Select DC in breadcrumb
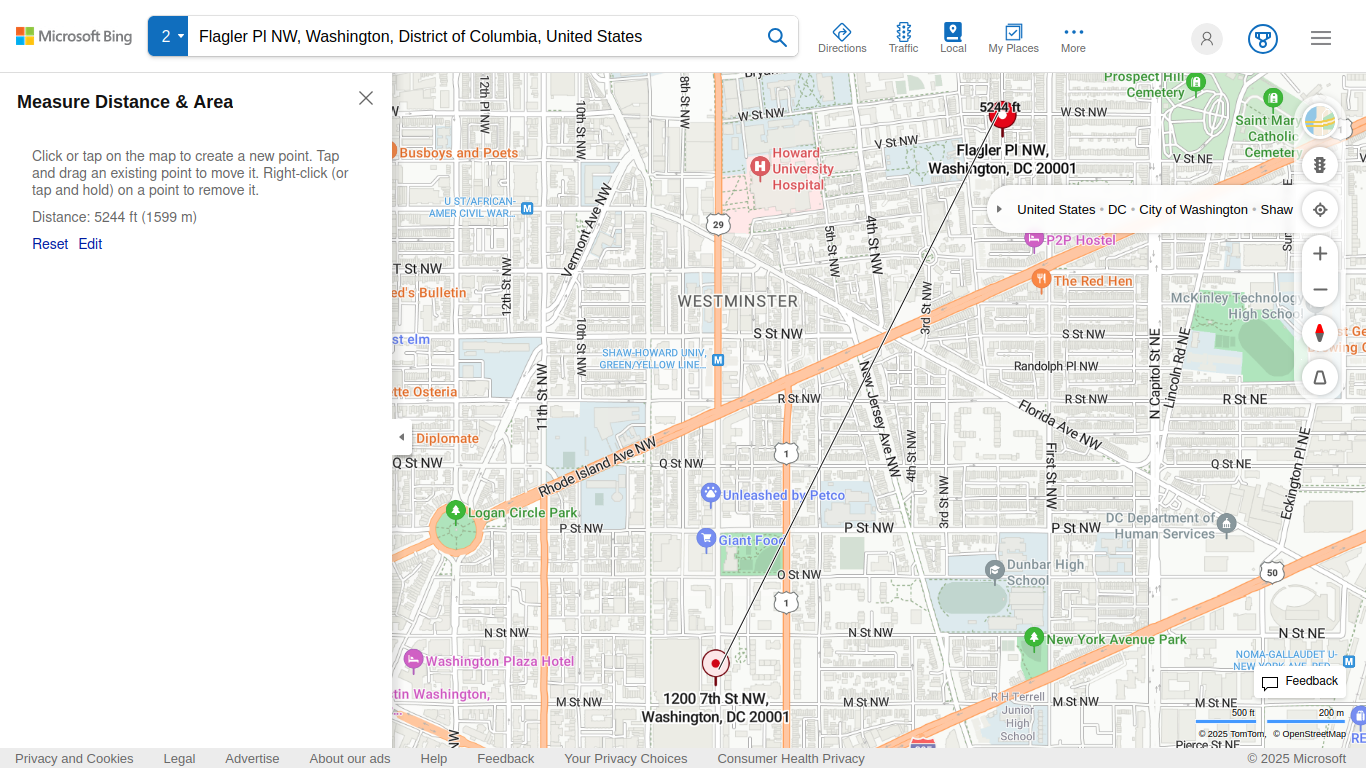The image size is (1366, 768). [1117, 210]
